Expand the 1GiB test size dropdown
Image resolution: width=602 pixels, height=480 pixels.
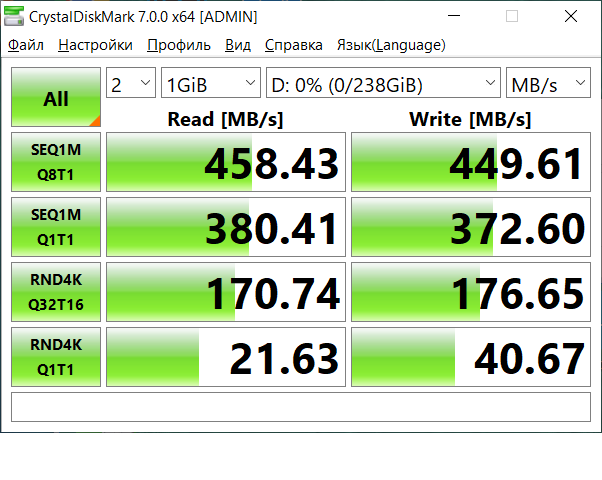pos(210,85)
